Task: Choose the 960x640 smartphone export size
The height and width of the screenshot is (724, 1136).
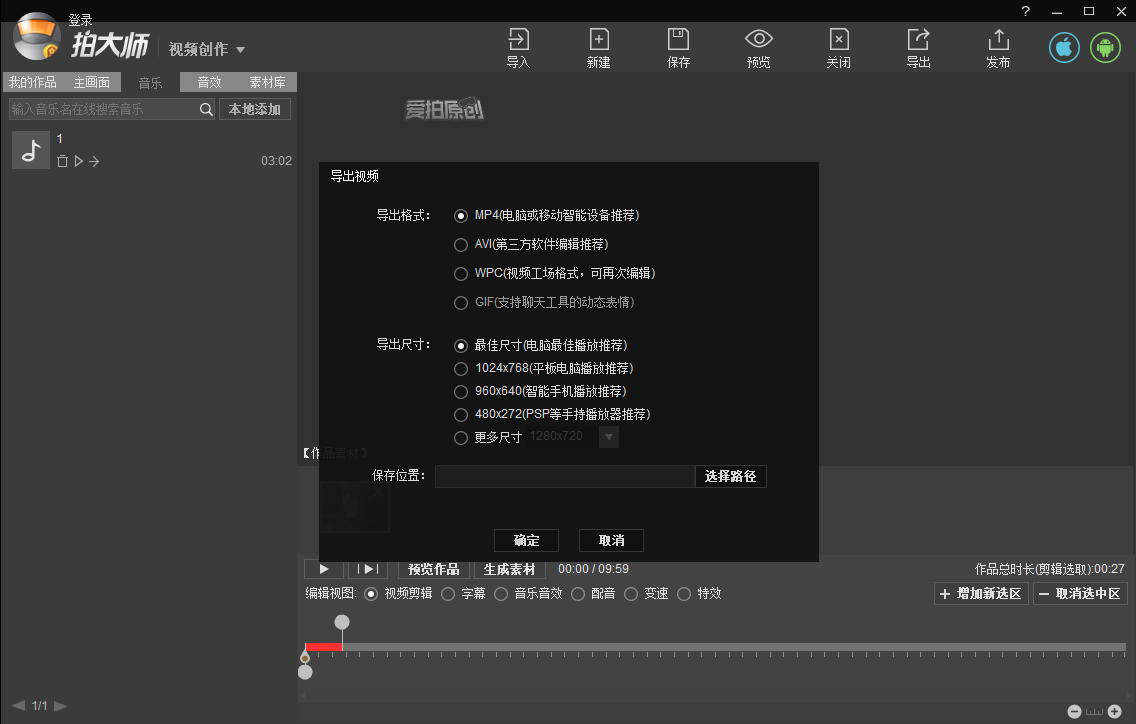Action: (x=461, y=391)
